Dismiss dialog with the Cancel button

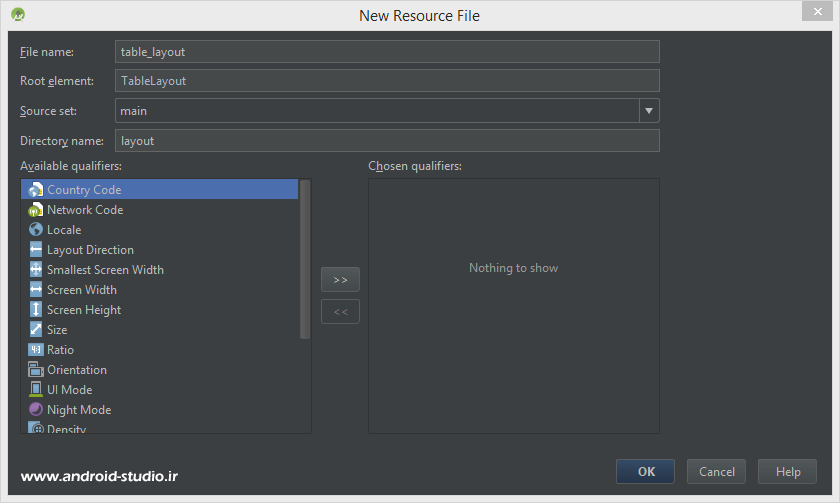716,471
